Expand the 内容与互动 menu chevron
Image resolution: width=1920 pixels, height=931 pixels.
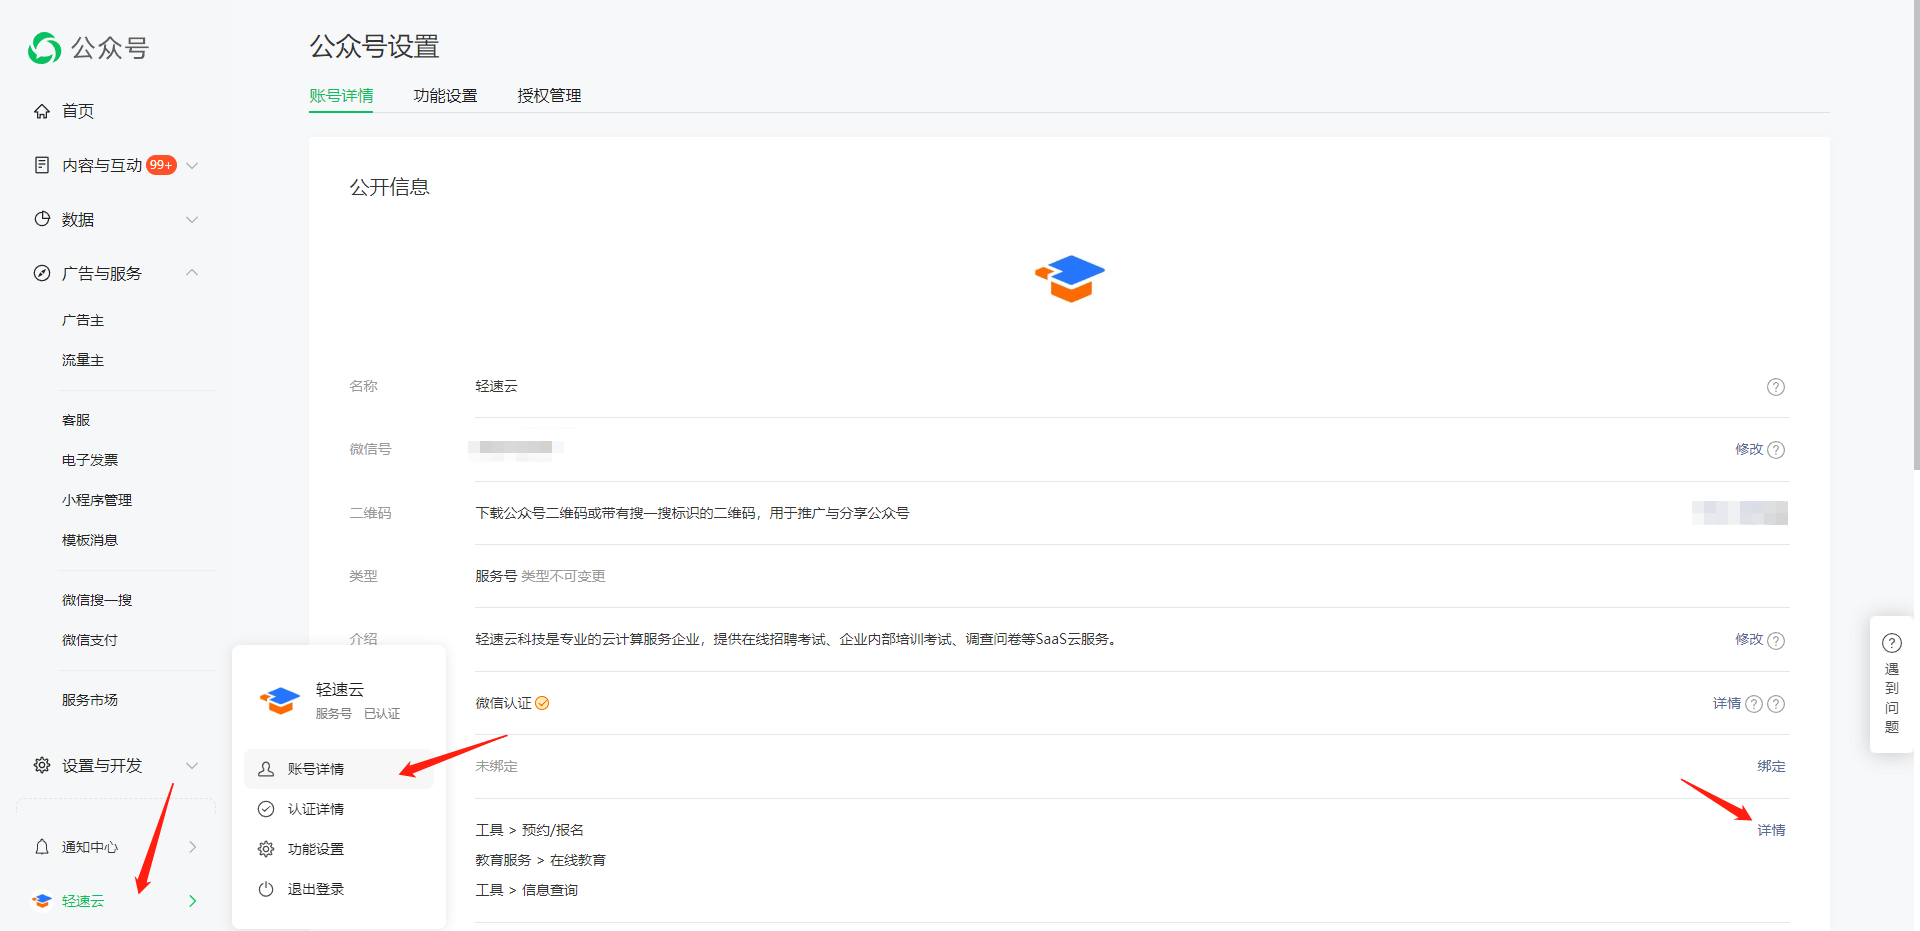coord(192,166)
